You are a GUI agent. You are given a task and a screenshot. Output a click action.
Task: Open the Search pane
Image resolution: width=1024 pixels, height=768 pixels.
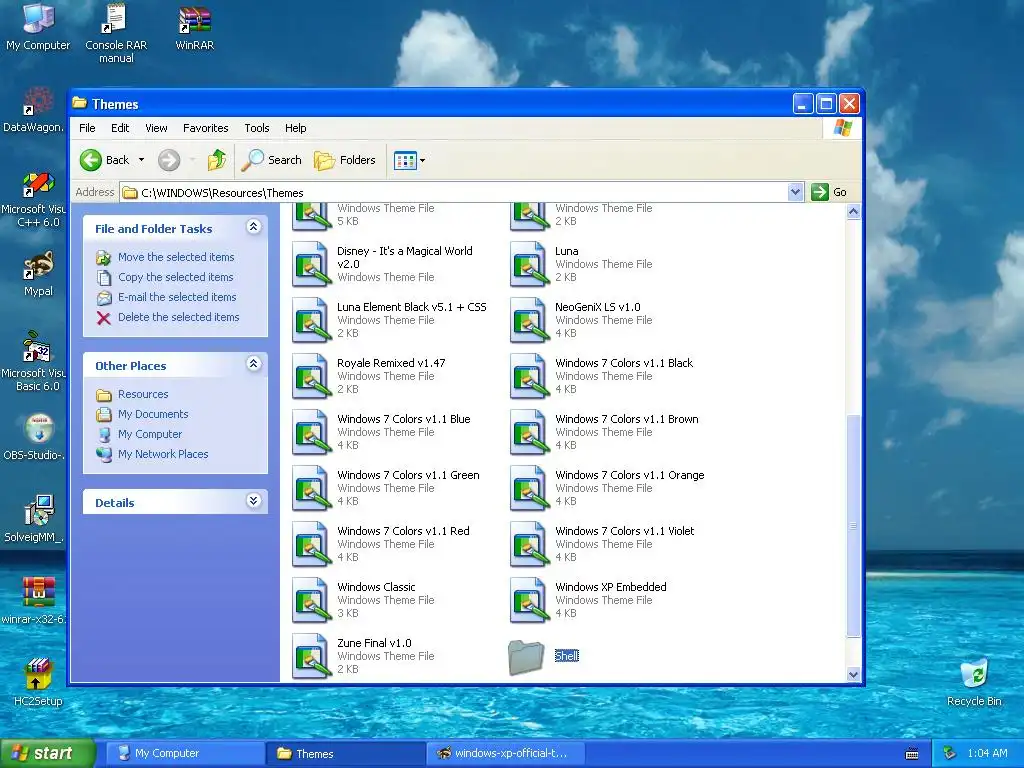(272, 160)
